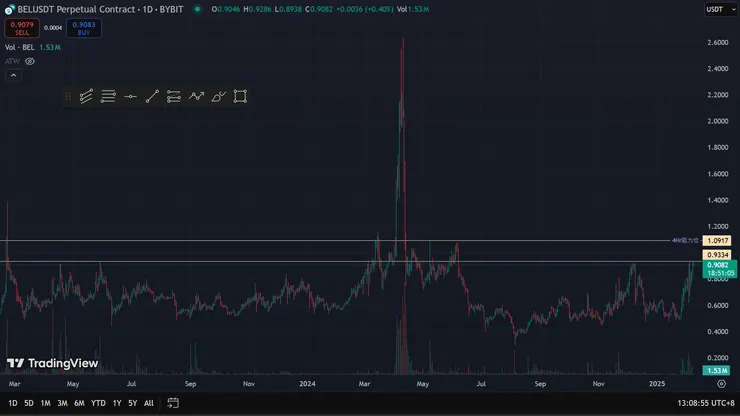Select the parallel channel drawing tool
Screen dimensions: 740x416
86,96
